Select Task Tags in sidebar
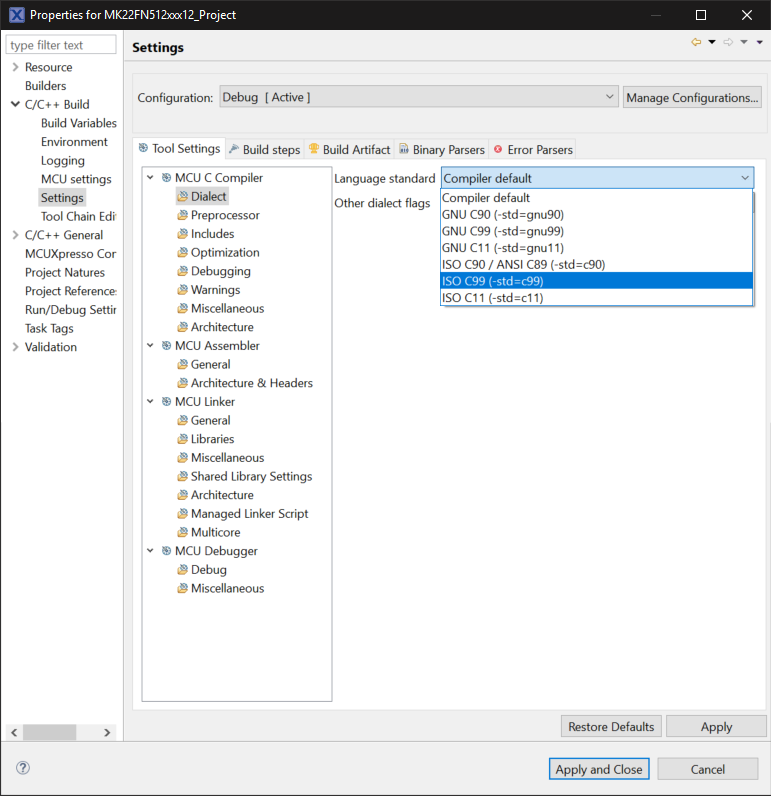 [x=49, y=328]
